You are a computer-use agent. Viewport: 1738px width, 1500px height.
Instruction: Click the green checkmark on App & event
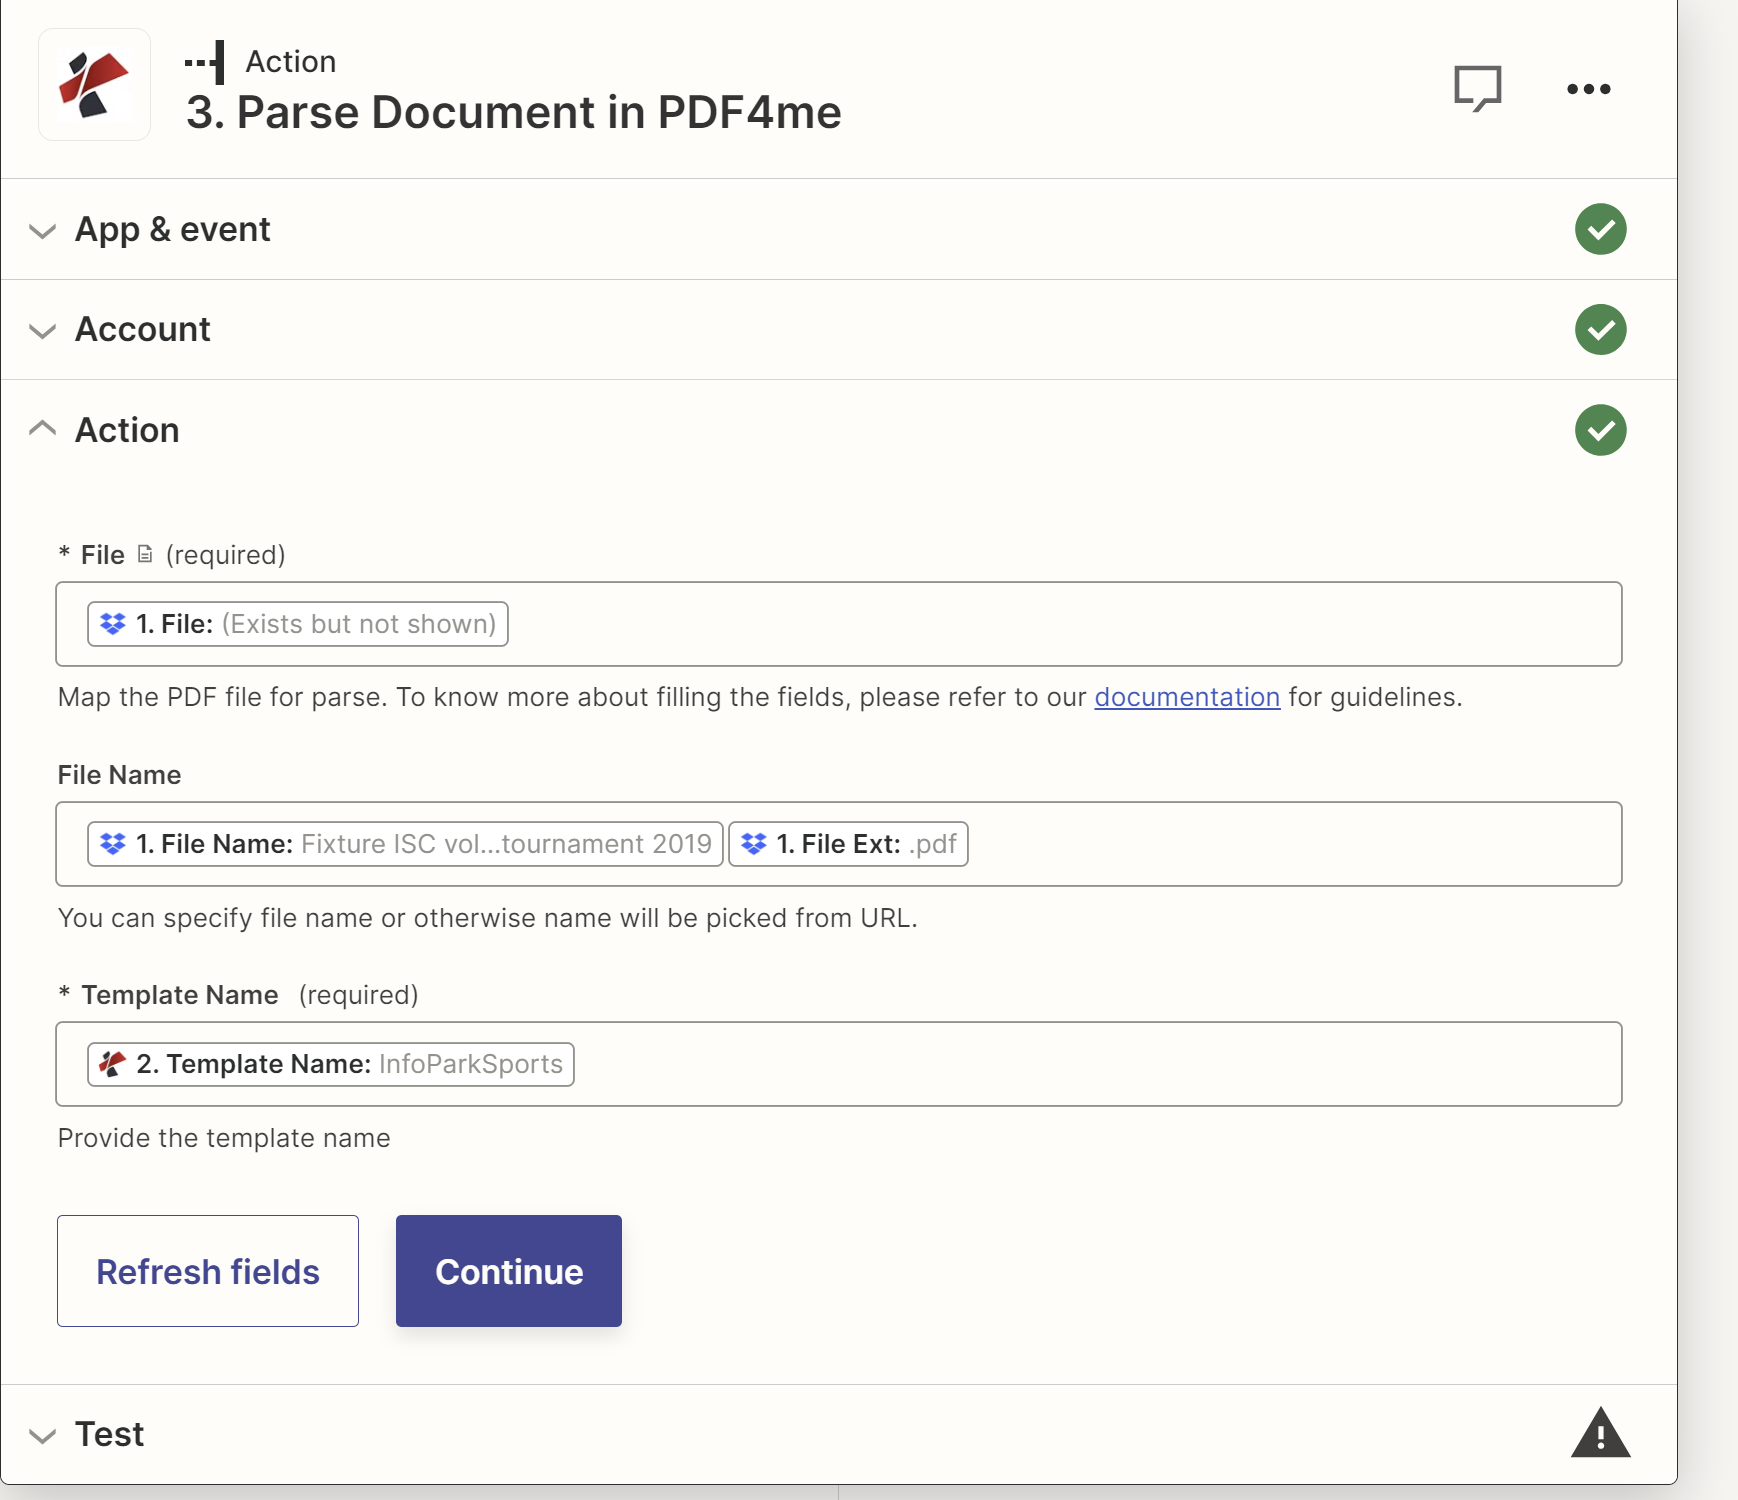pyautogui.click(x=1600, y=229)
